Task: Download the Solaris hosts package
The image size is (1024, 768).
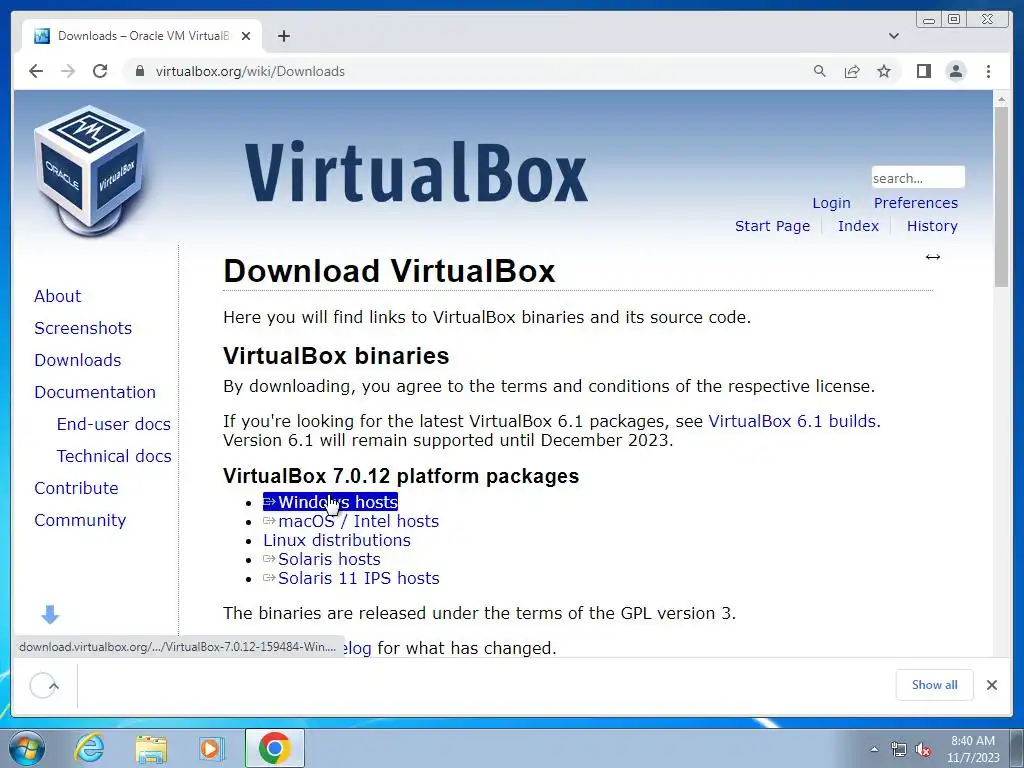Action: [x=322, y=559]
